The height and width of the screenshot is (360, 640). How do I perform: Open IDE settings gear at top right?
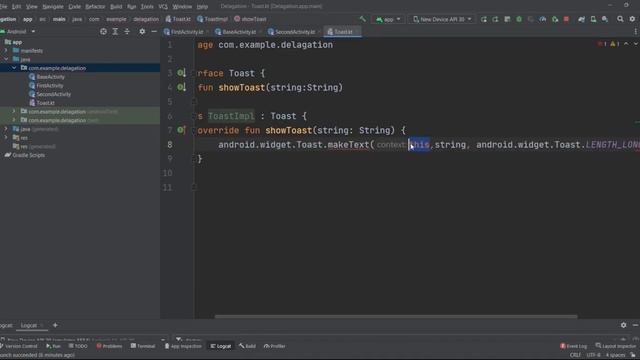pos(632,19)
